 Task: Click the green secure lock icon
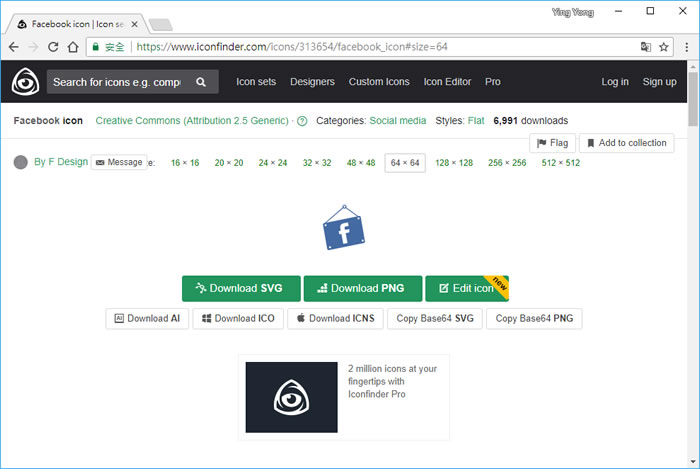pyautogui.click(x=95, y=46)
